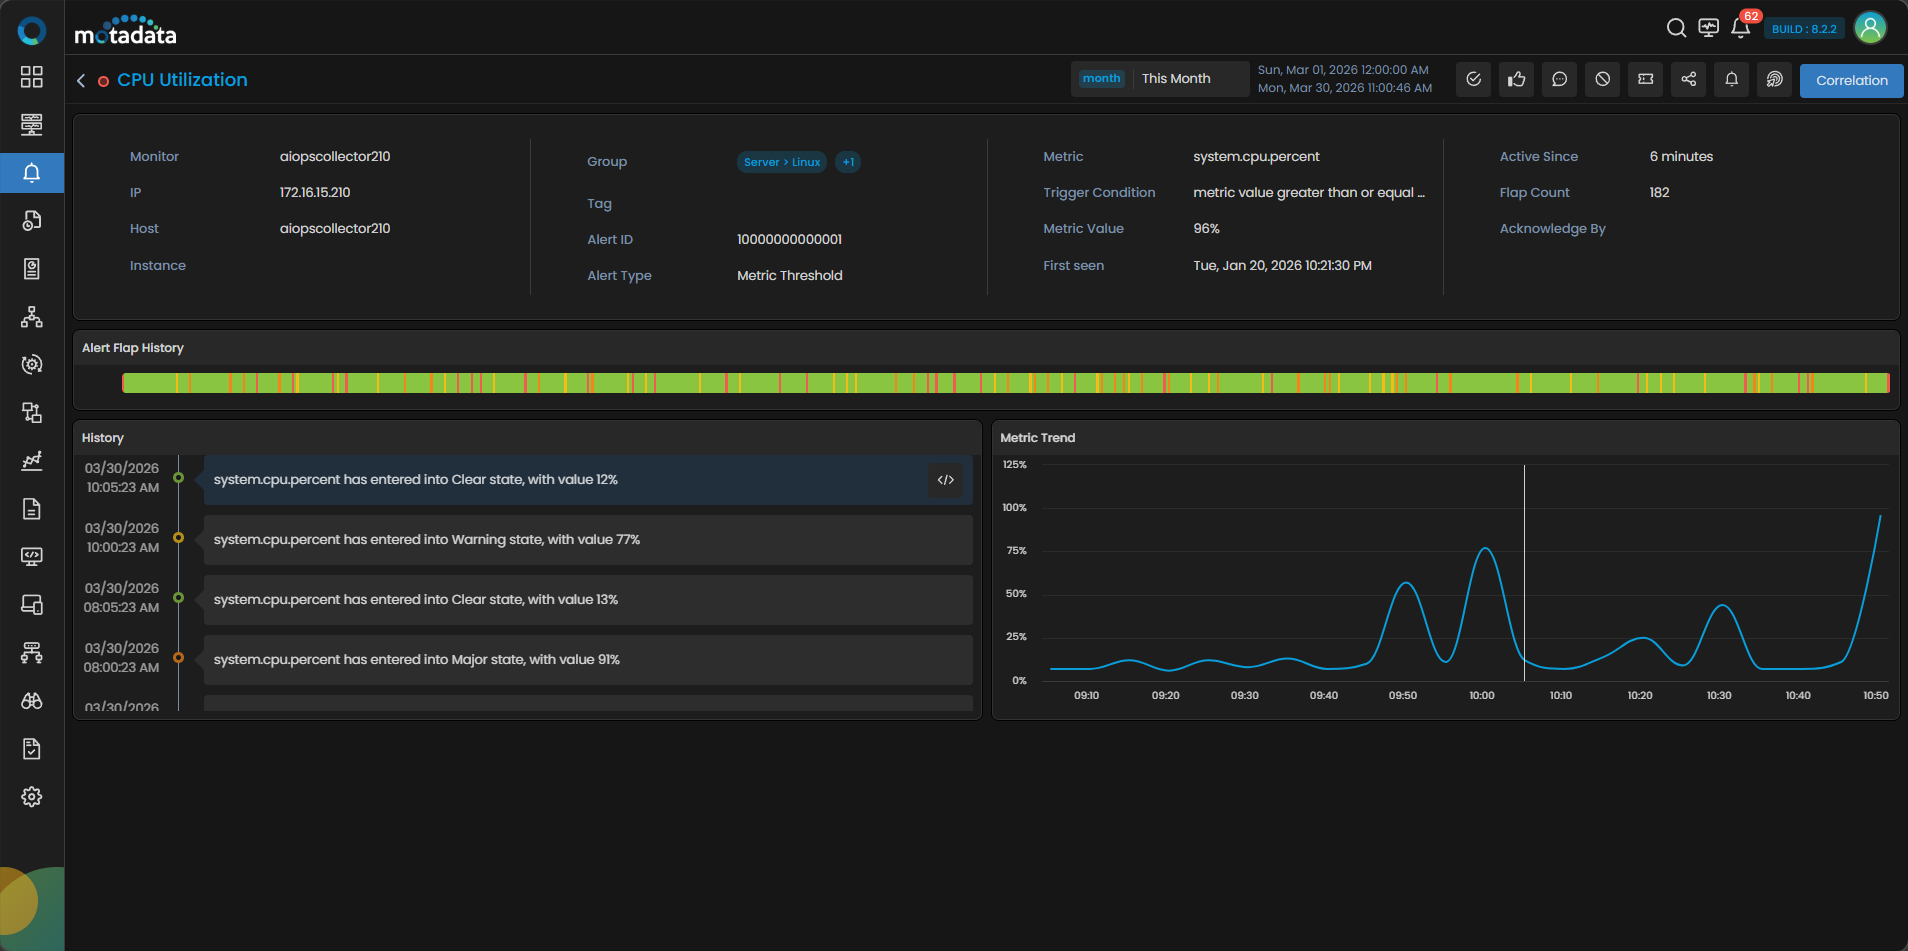Select the Warning state 77% history entry
This screenshot has width=1908, height=951.
click(x=588, y=540)
